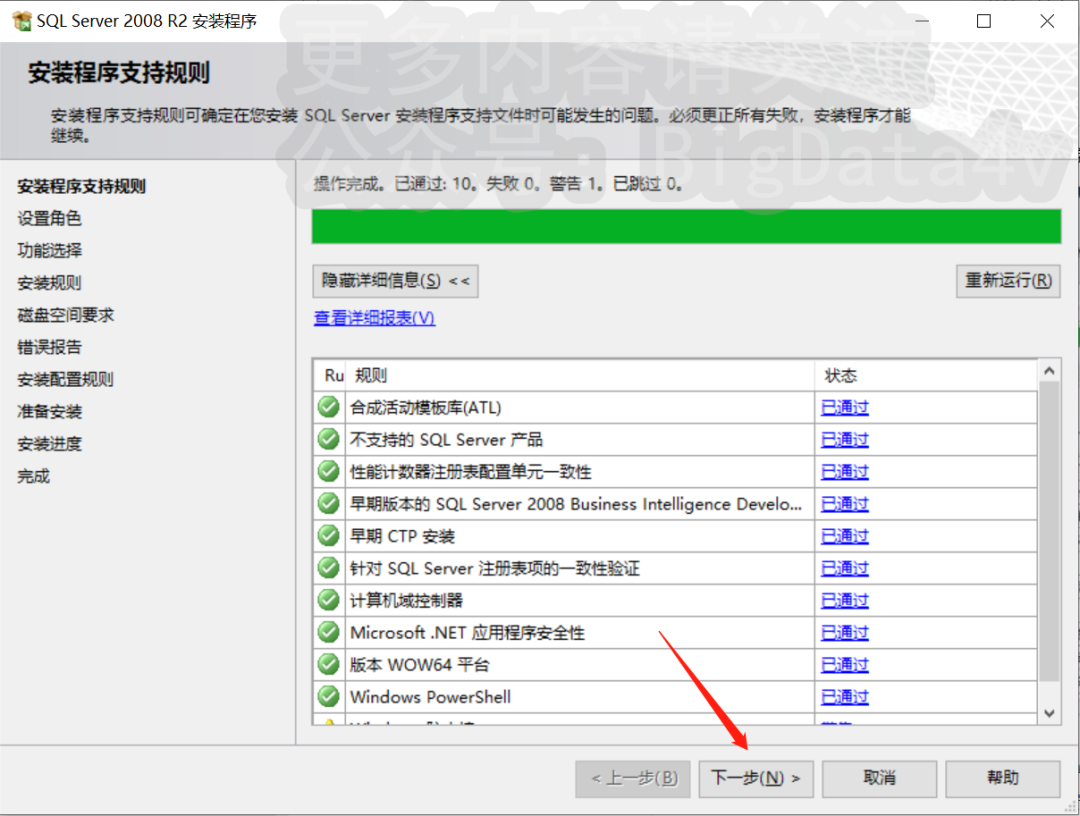The height and width of the screenshot is (816, 1080).
Task: Select 安装程序支持规则 step in sidebar
Action: click(x=81, y=186)
